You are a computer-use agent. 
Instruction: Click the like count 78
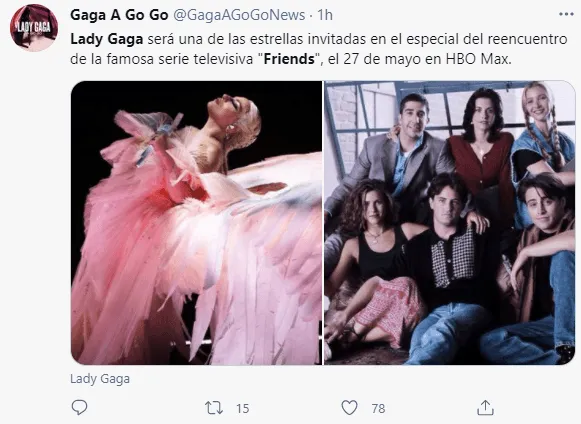pos(378,408)
